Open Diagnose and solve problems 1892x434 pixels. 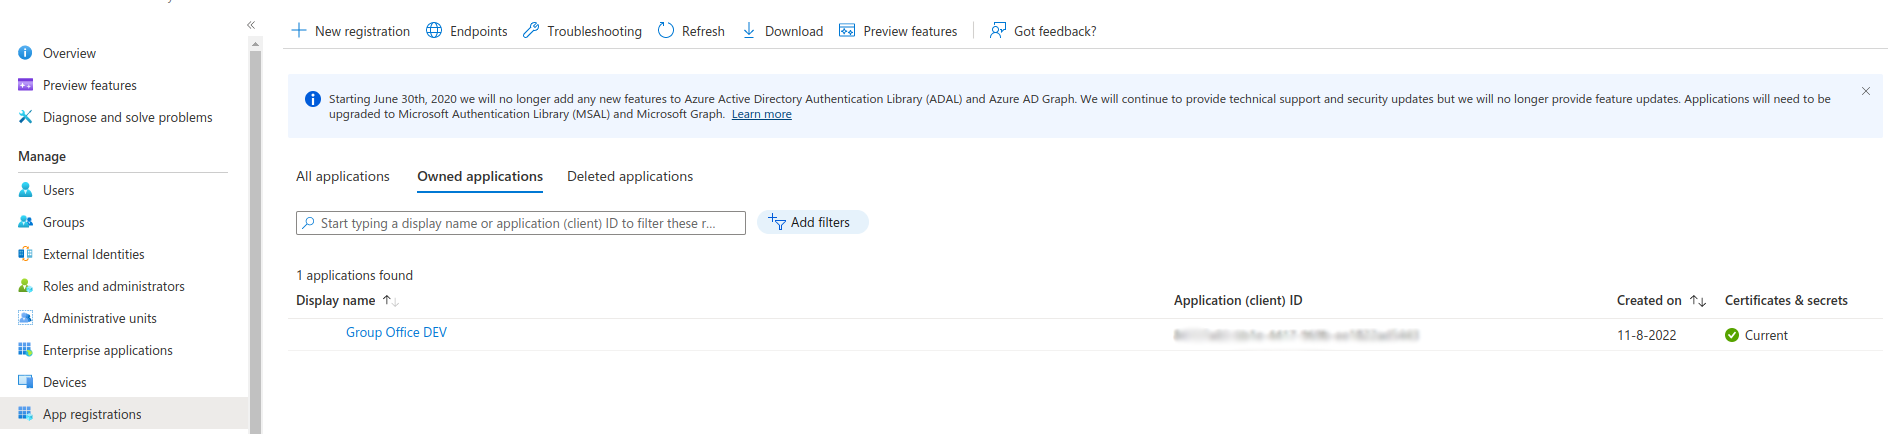click(x=127, y=117)
